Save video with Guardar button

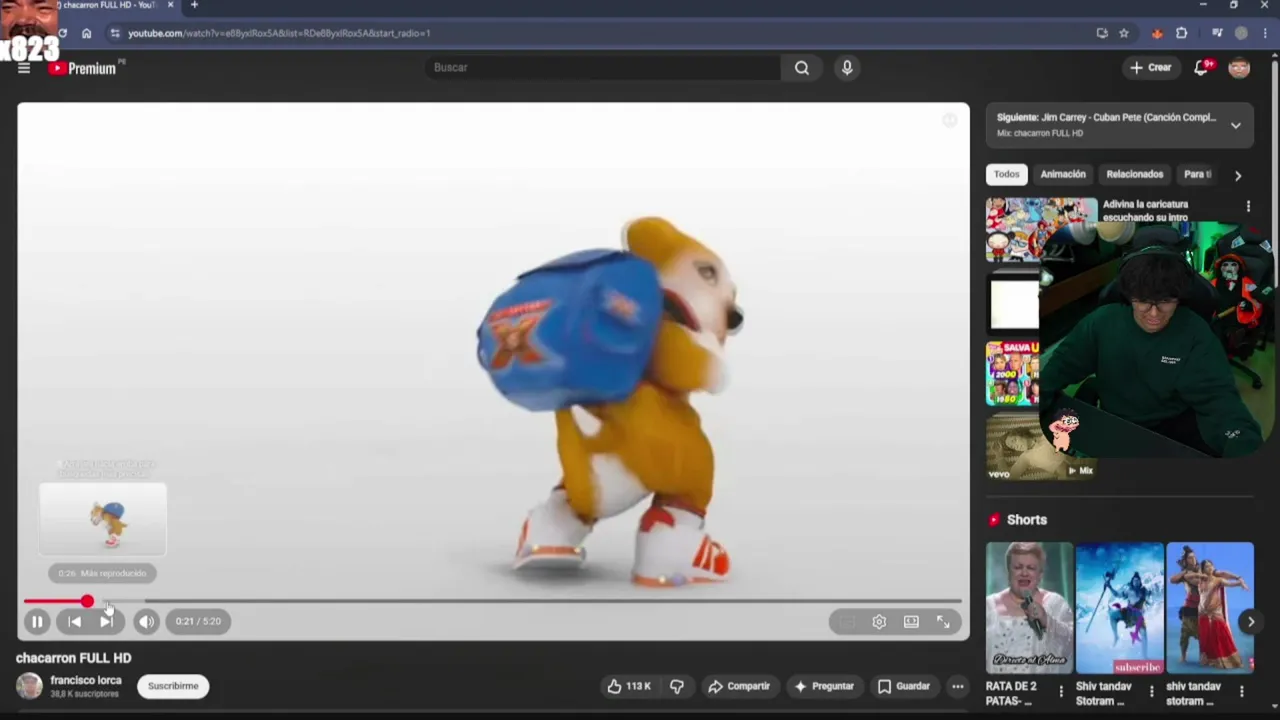[x=904, y=686]
